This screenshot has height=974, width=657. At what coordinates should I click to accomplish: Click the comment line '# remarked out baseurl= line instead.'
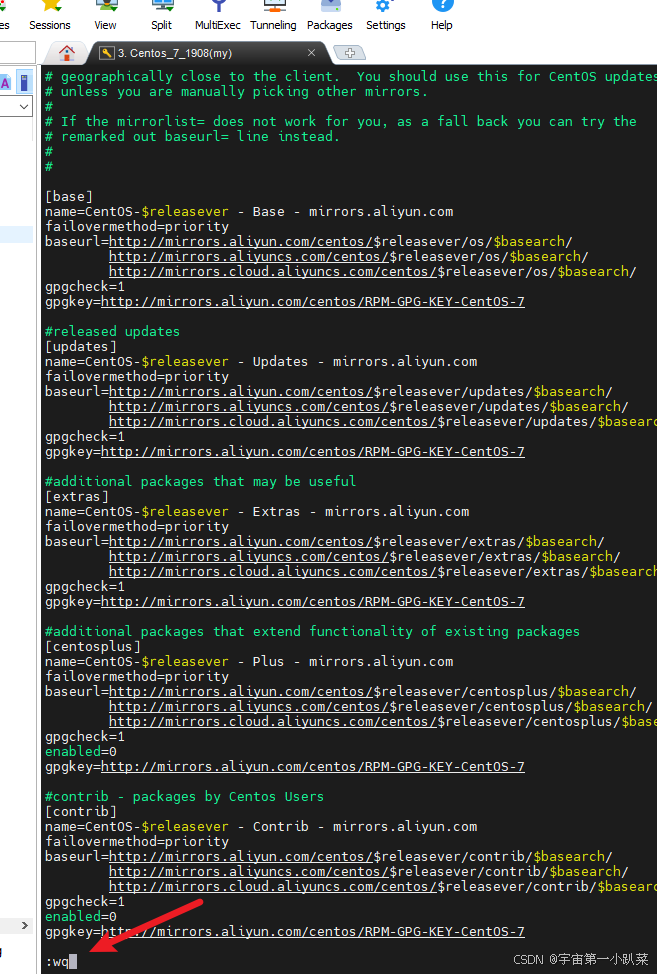click(x=193, y=136)
